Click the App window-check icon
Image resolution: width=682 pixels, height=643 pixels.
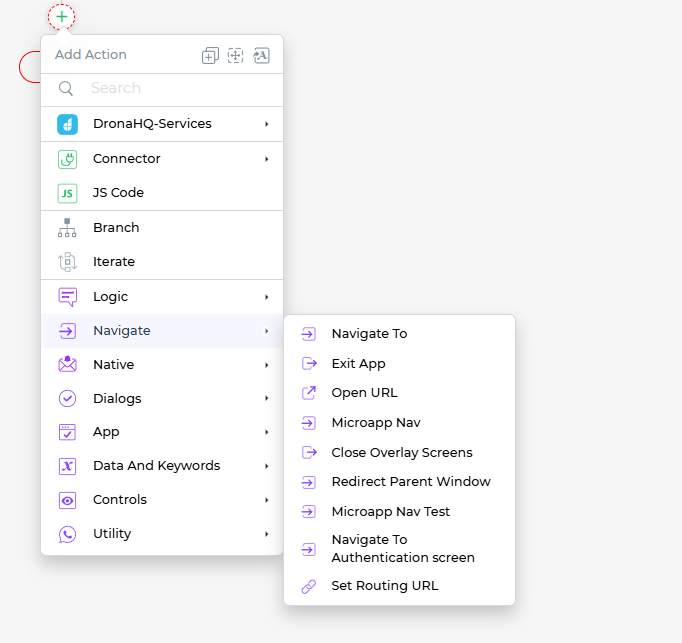point(67,432)
